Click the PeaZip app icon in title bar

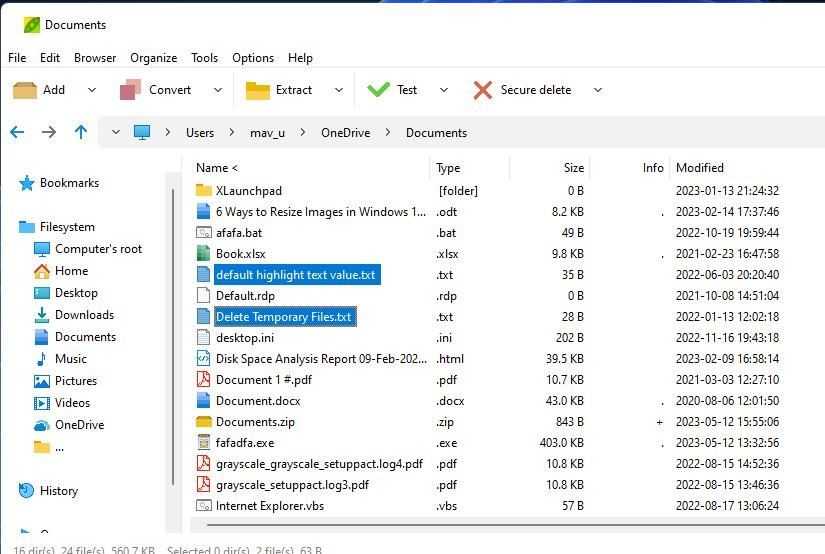32,25
